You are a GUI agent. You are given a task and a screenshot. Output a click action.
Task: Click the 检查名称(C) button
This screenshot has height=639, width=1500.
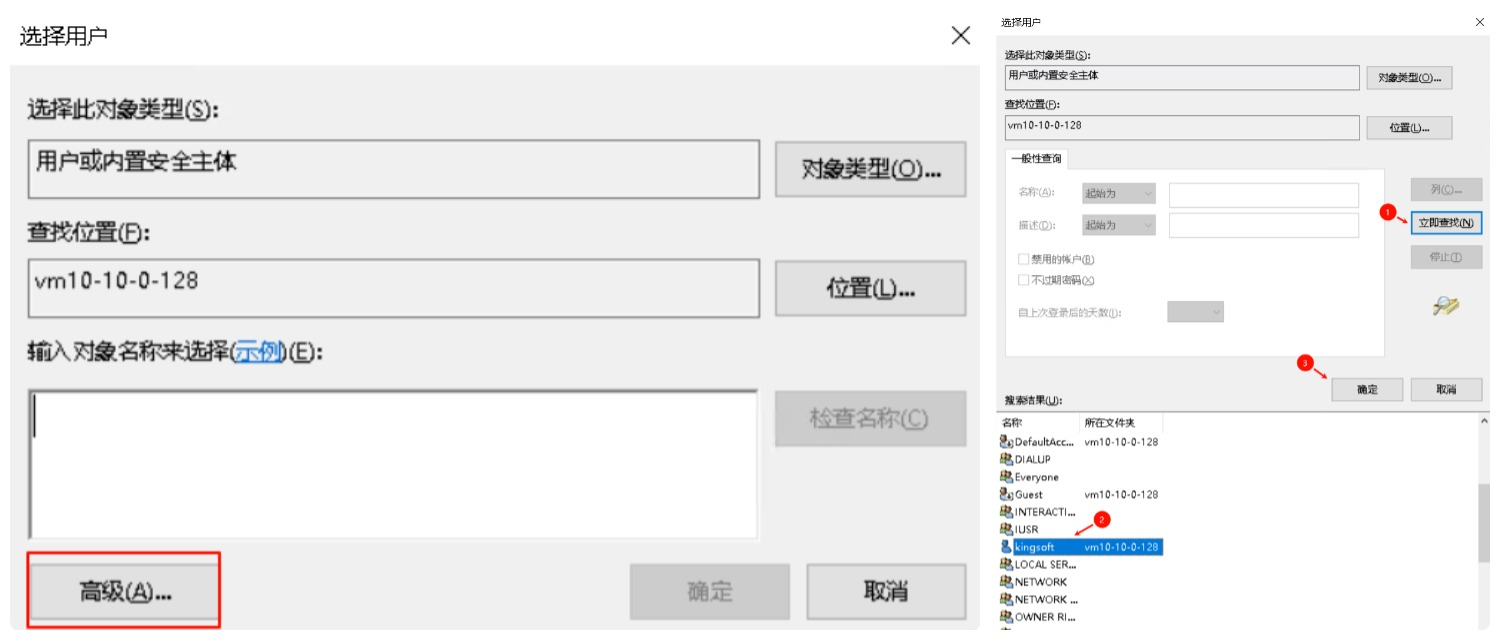870,418
